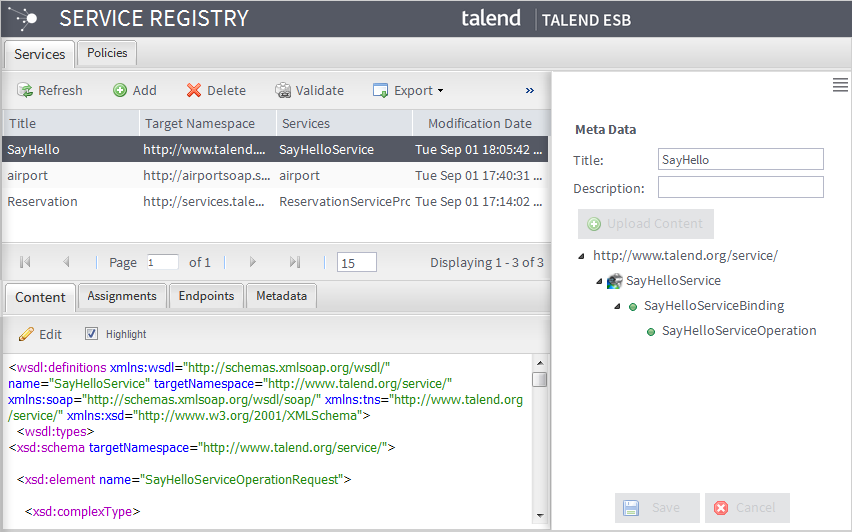Click the green Add icon

click(x=120, y=91)
